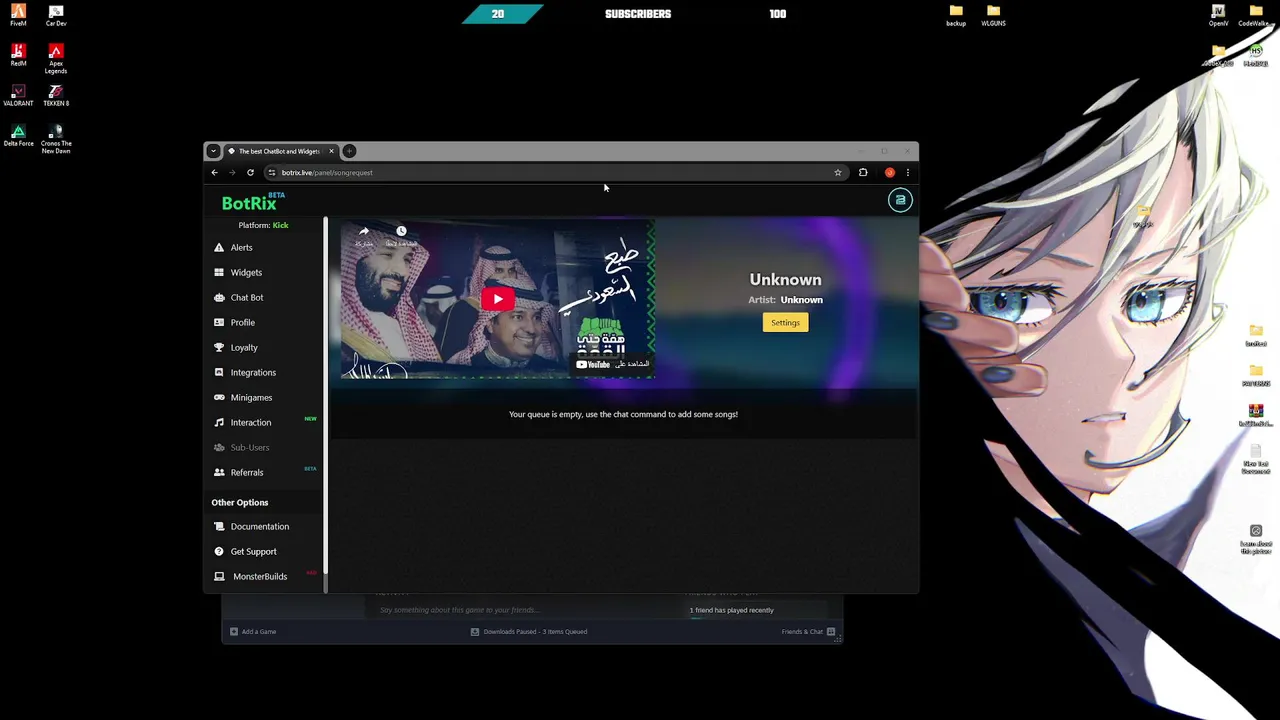This screenshot has height=720, width=1280.
Task: Click Add a Game in Steam window
Action: [x=253, y=631]
